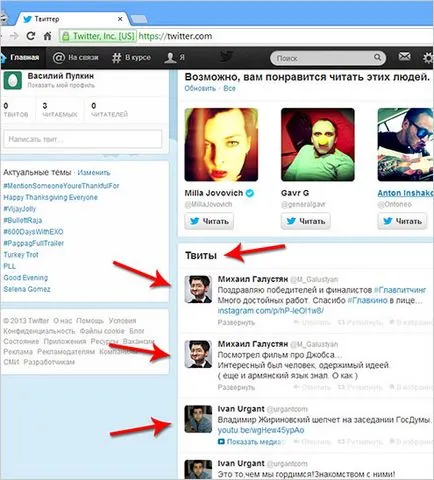Follow Gavr G with Читать button

click(x=305, y=221)
